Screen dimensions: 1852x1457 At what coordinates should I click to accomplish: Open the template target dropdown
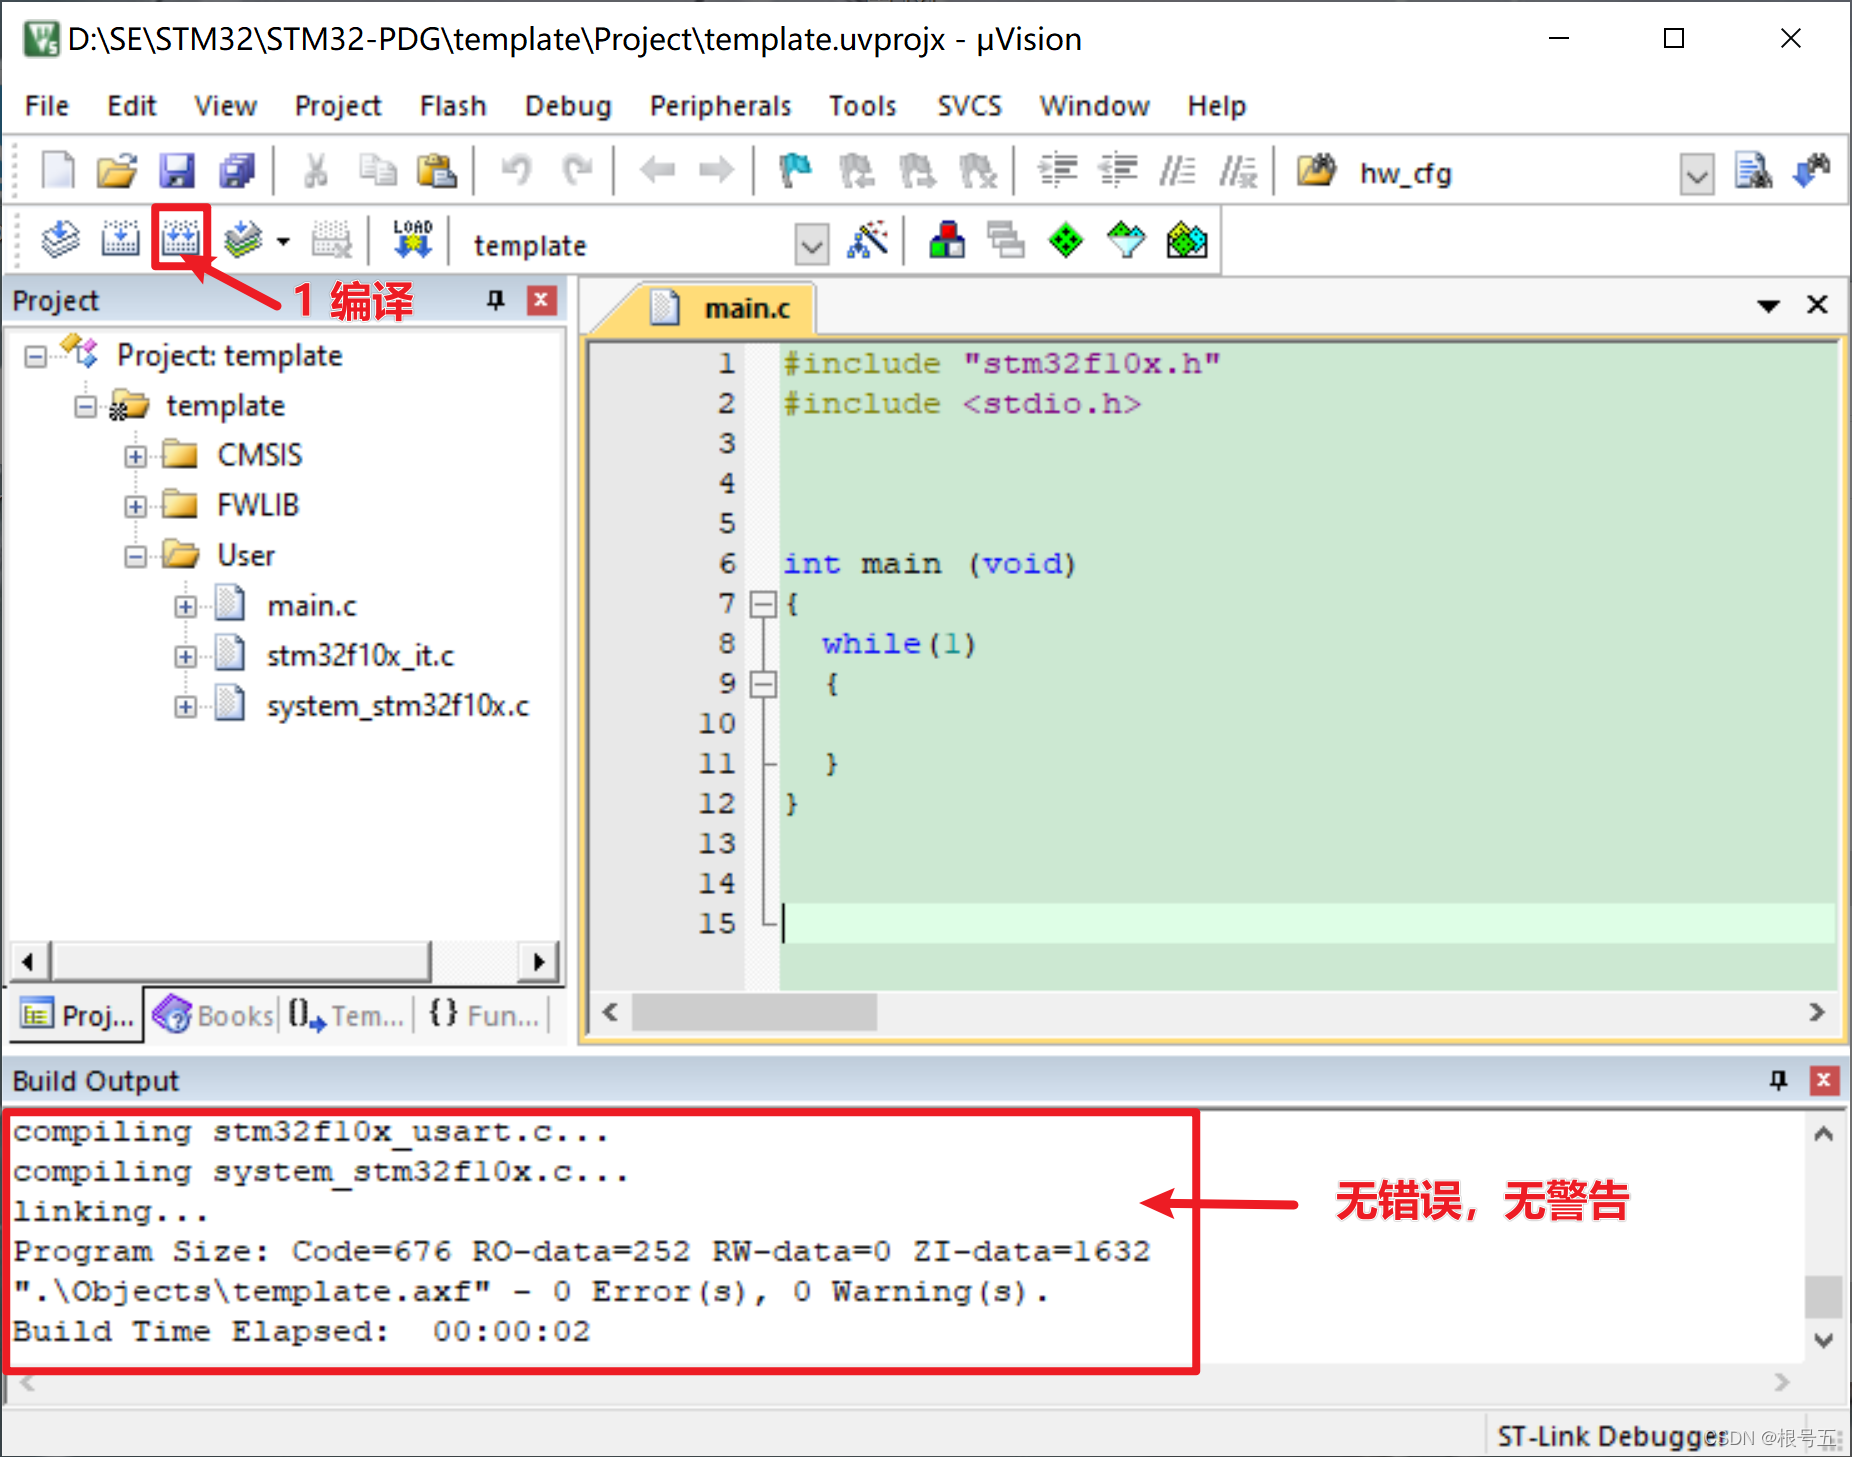coord(812,244)
